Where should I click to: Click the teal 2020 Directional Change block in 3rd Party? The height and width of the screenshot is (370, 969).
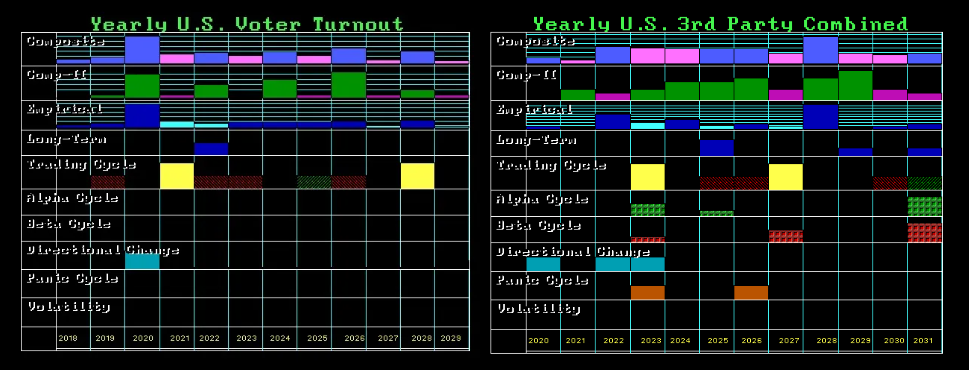point(544,264)
